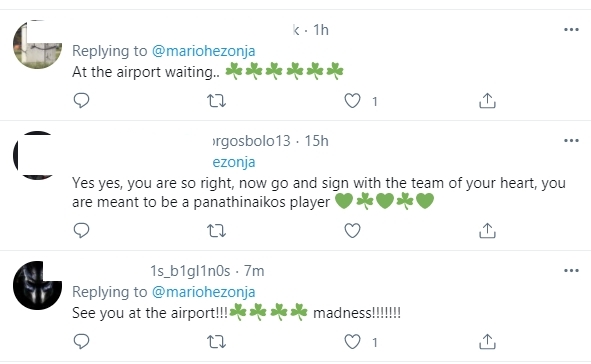Reply to the panathinaikos player tweet
The height and width of the screenshot is (364, 591).
[x=81, y=230]
